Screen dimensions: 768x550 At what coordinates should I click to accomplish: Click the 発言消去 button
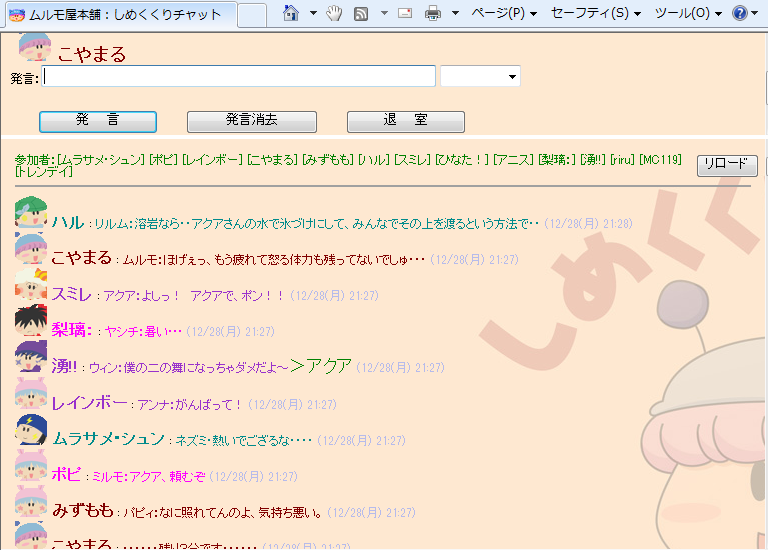tap(252, 121)
